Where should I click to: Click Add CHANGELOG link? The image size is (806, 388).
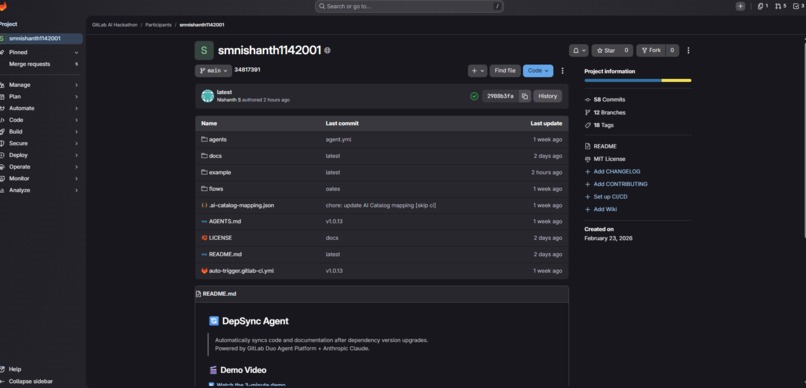[617, 172]
